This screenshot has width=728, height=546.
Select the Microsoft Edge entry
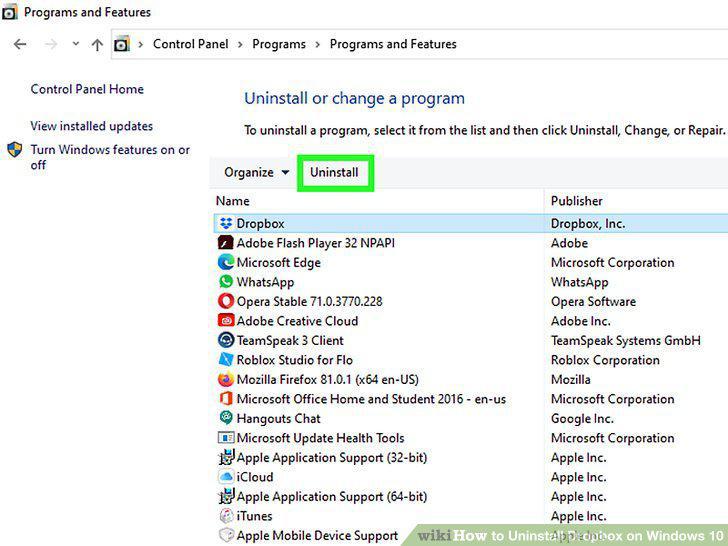click(279, 262)
